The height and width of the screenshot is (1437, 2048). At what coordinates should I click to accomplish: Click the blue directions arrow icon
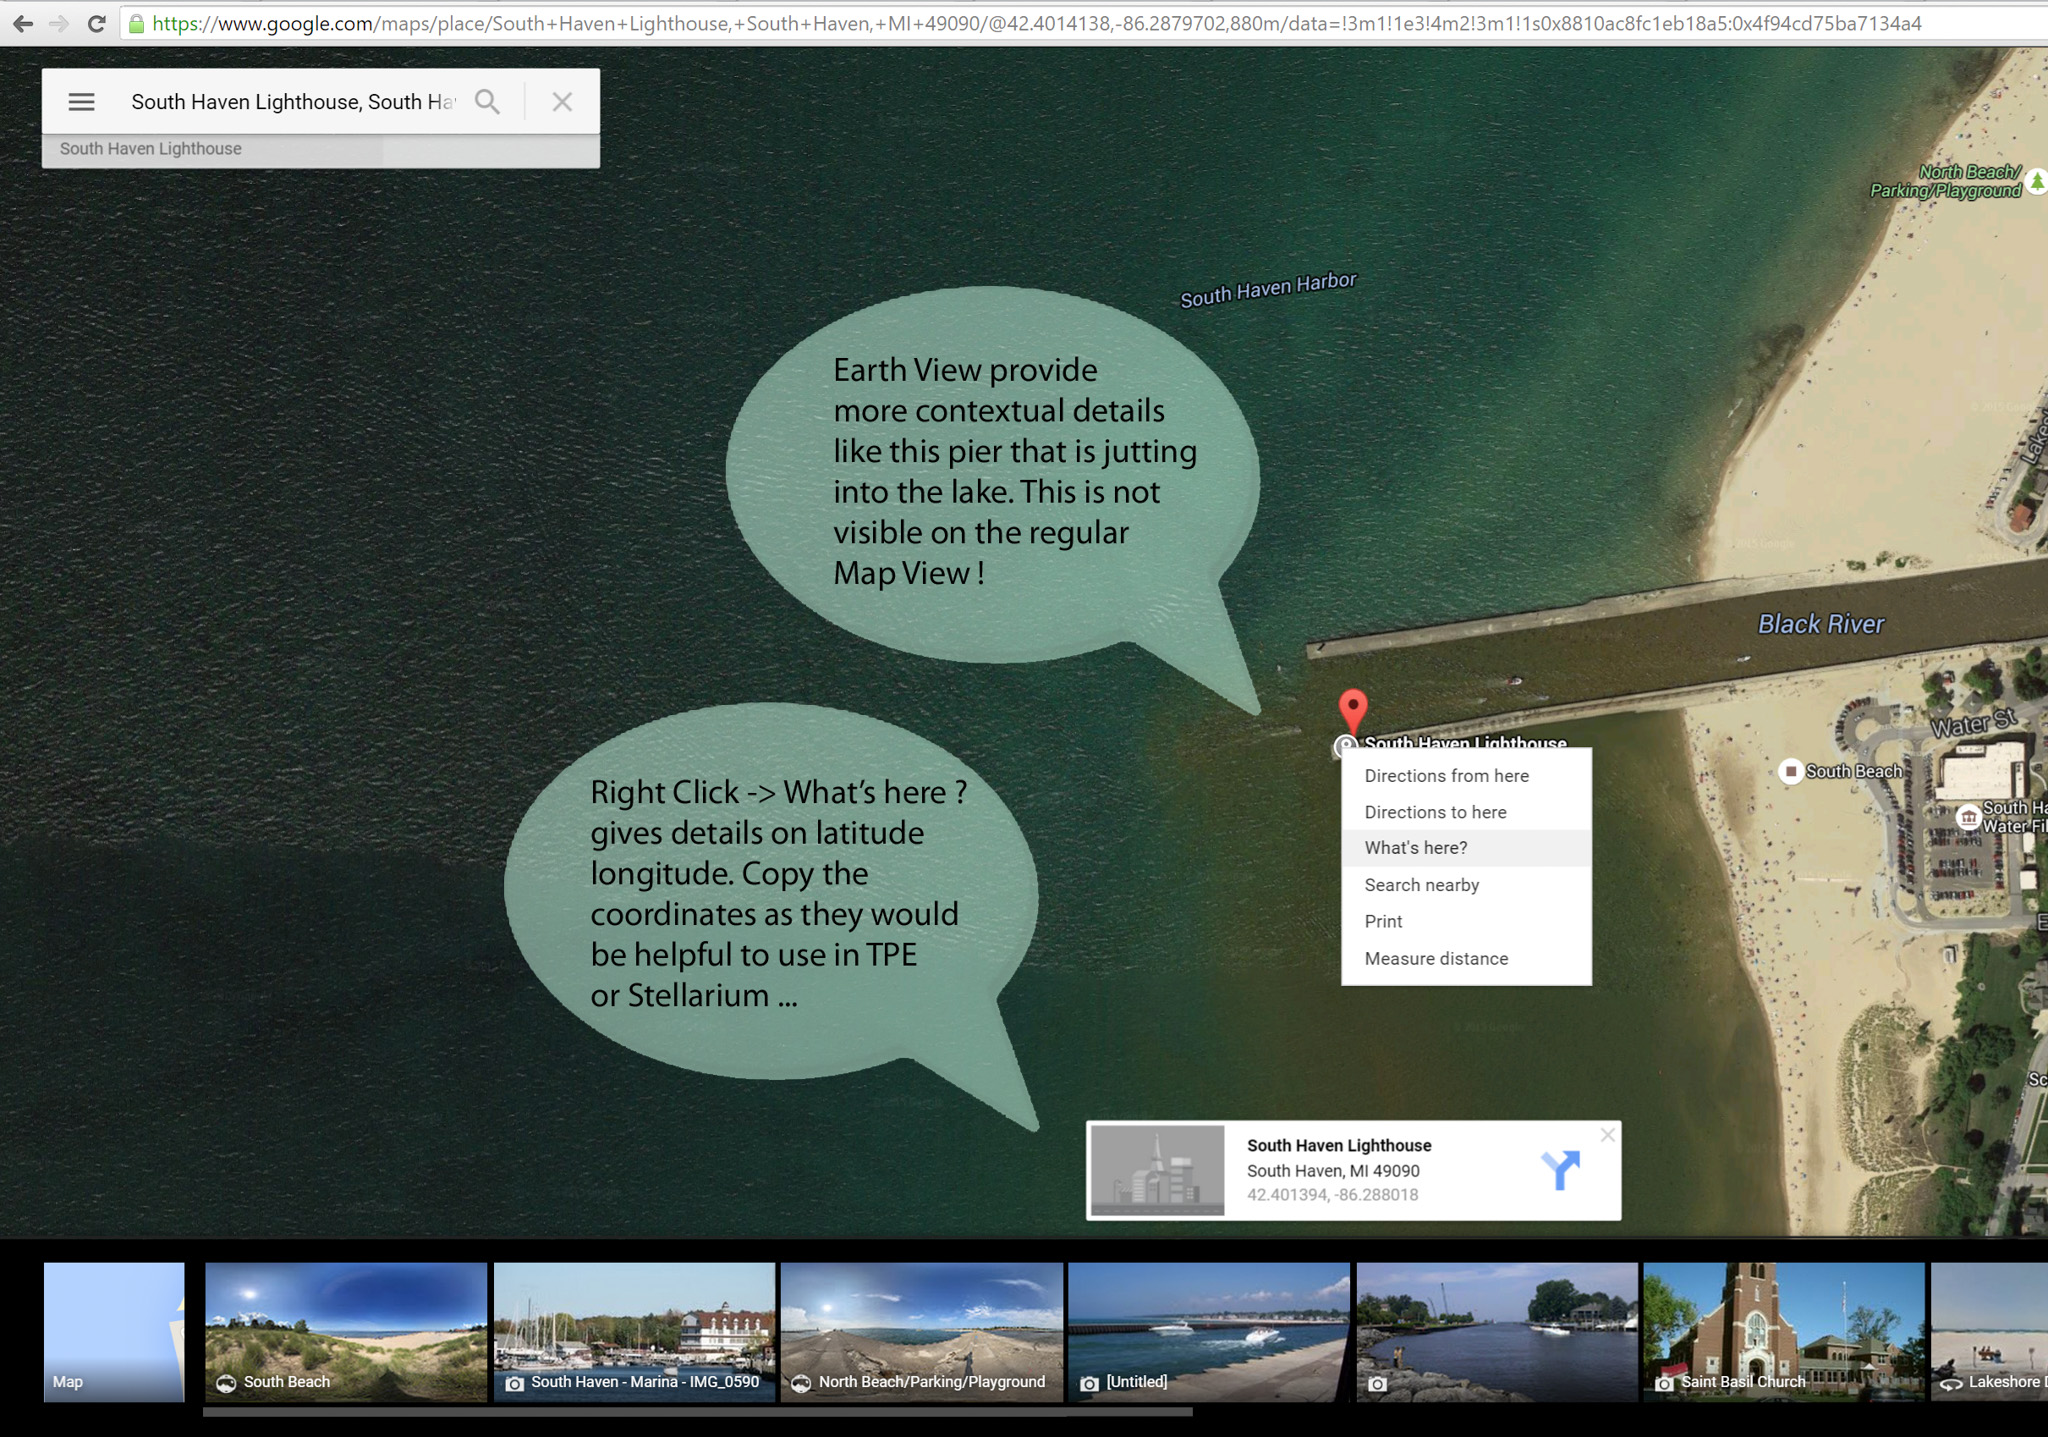pyautogui.click(x=1560, y=1169)
